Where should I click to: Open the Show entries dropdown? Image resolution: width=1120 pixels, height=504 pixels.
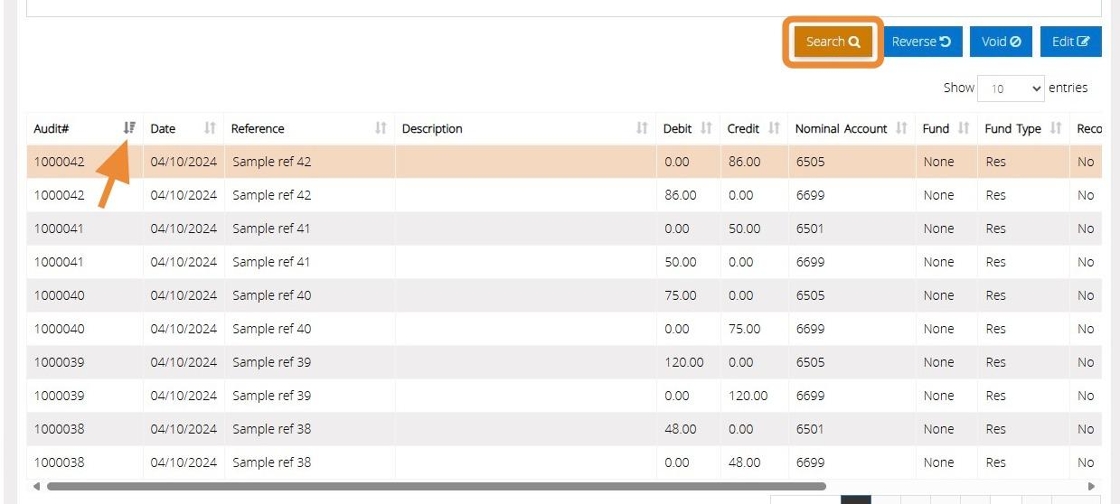point(1011,89)
